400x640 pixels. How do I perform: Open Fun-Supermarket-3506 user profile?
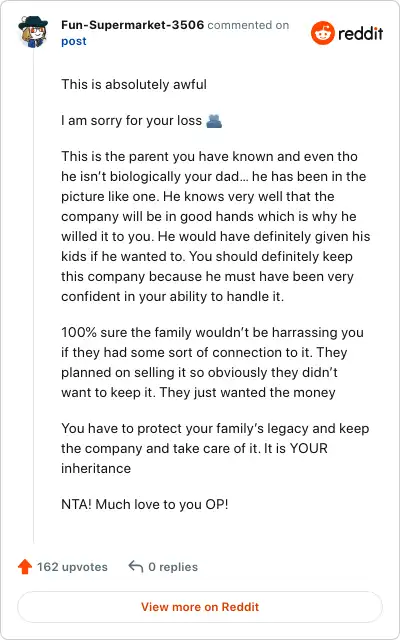click(x=132, y=25)
